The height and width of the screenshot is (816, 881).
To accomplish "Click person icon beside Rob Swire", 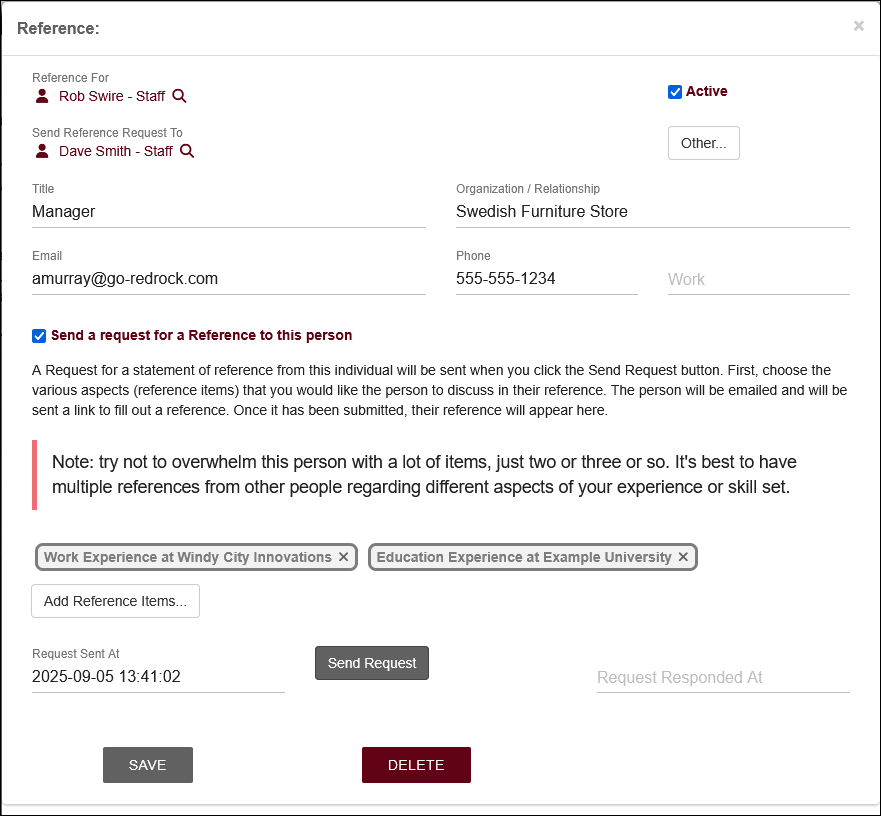I will [42, 97].
